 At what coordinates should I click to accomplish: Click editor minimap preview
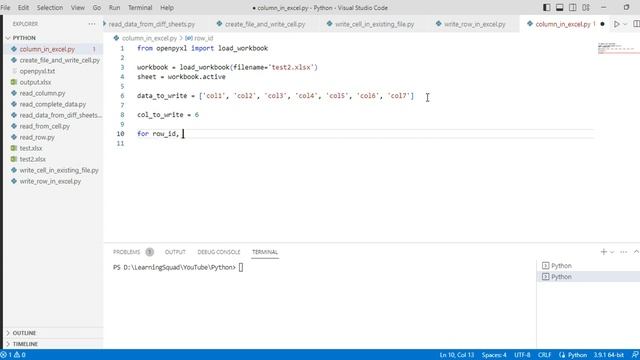tap(617, 48)
